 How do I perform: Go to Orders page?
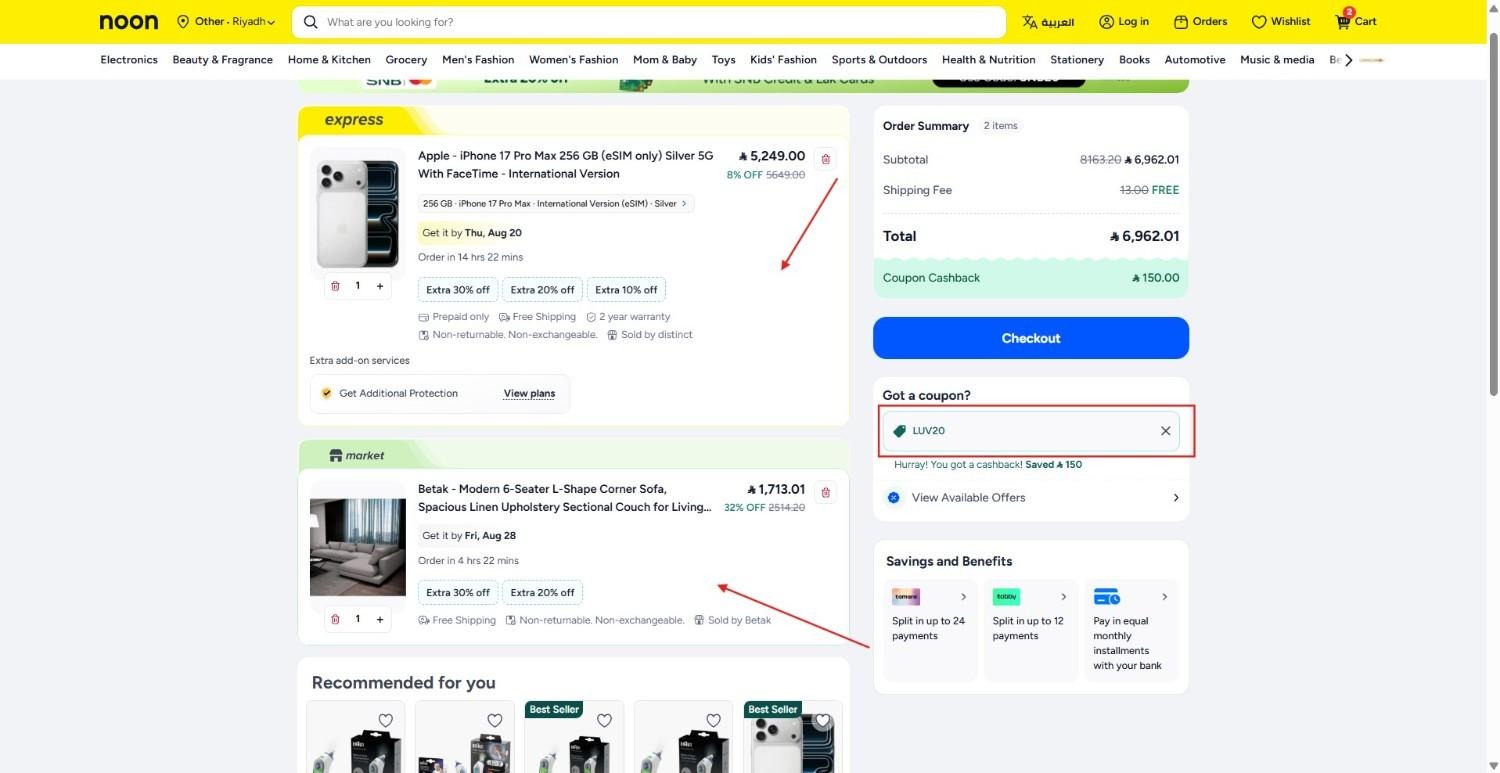[x=1200, y=21]
